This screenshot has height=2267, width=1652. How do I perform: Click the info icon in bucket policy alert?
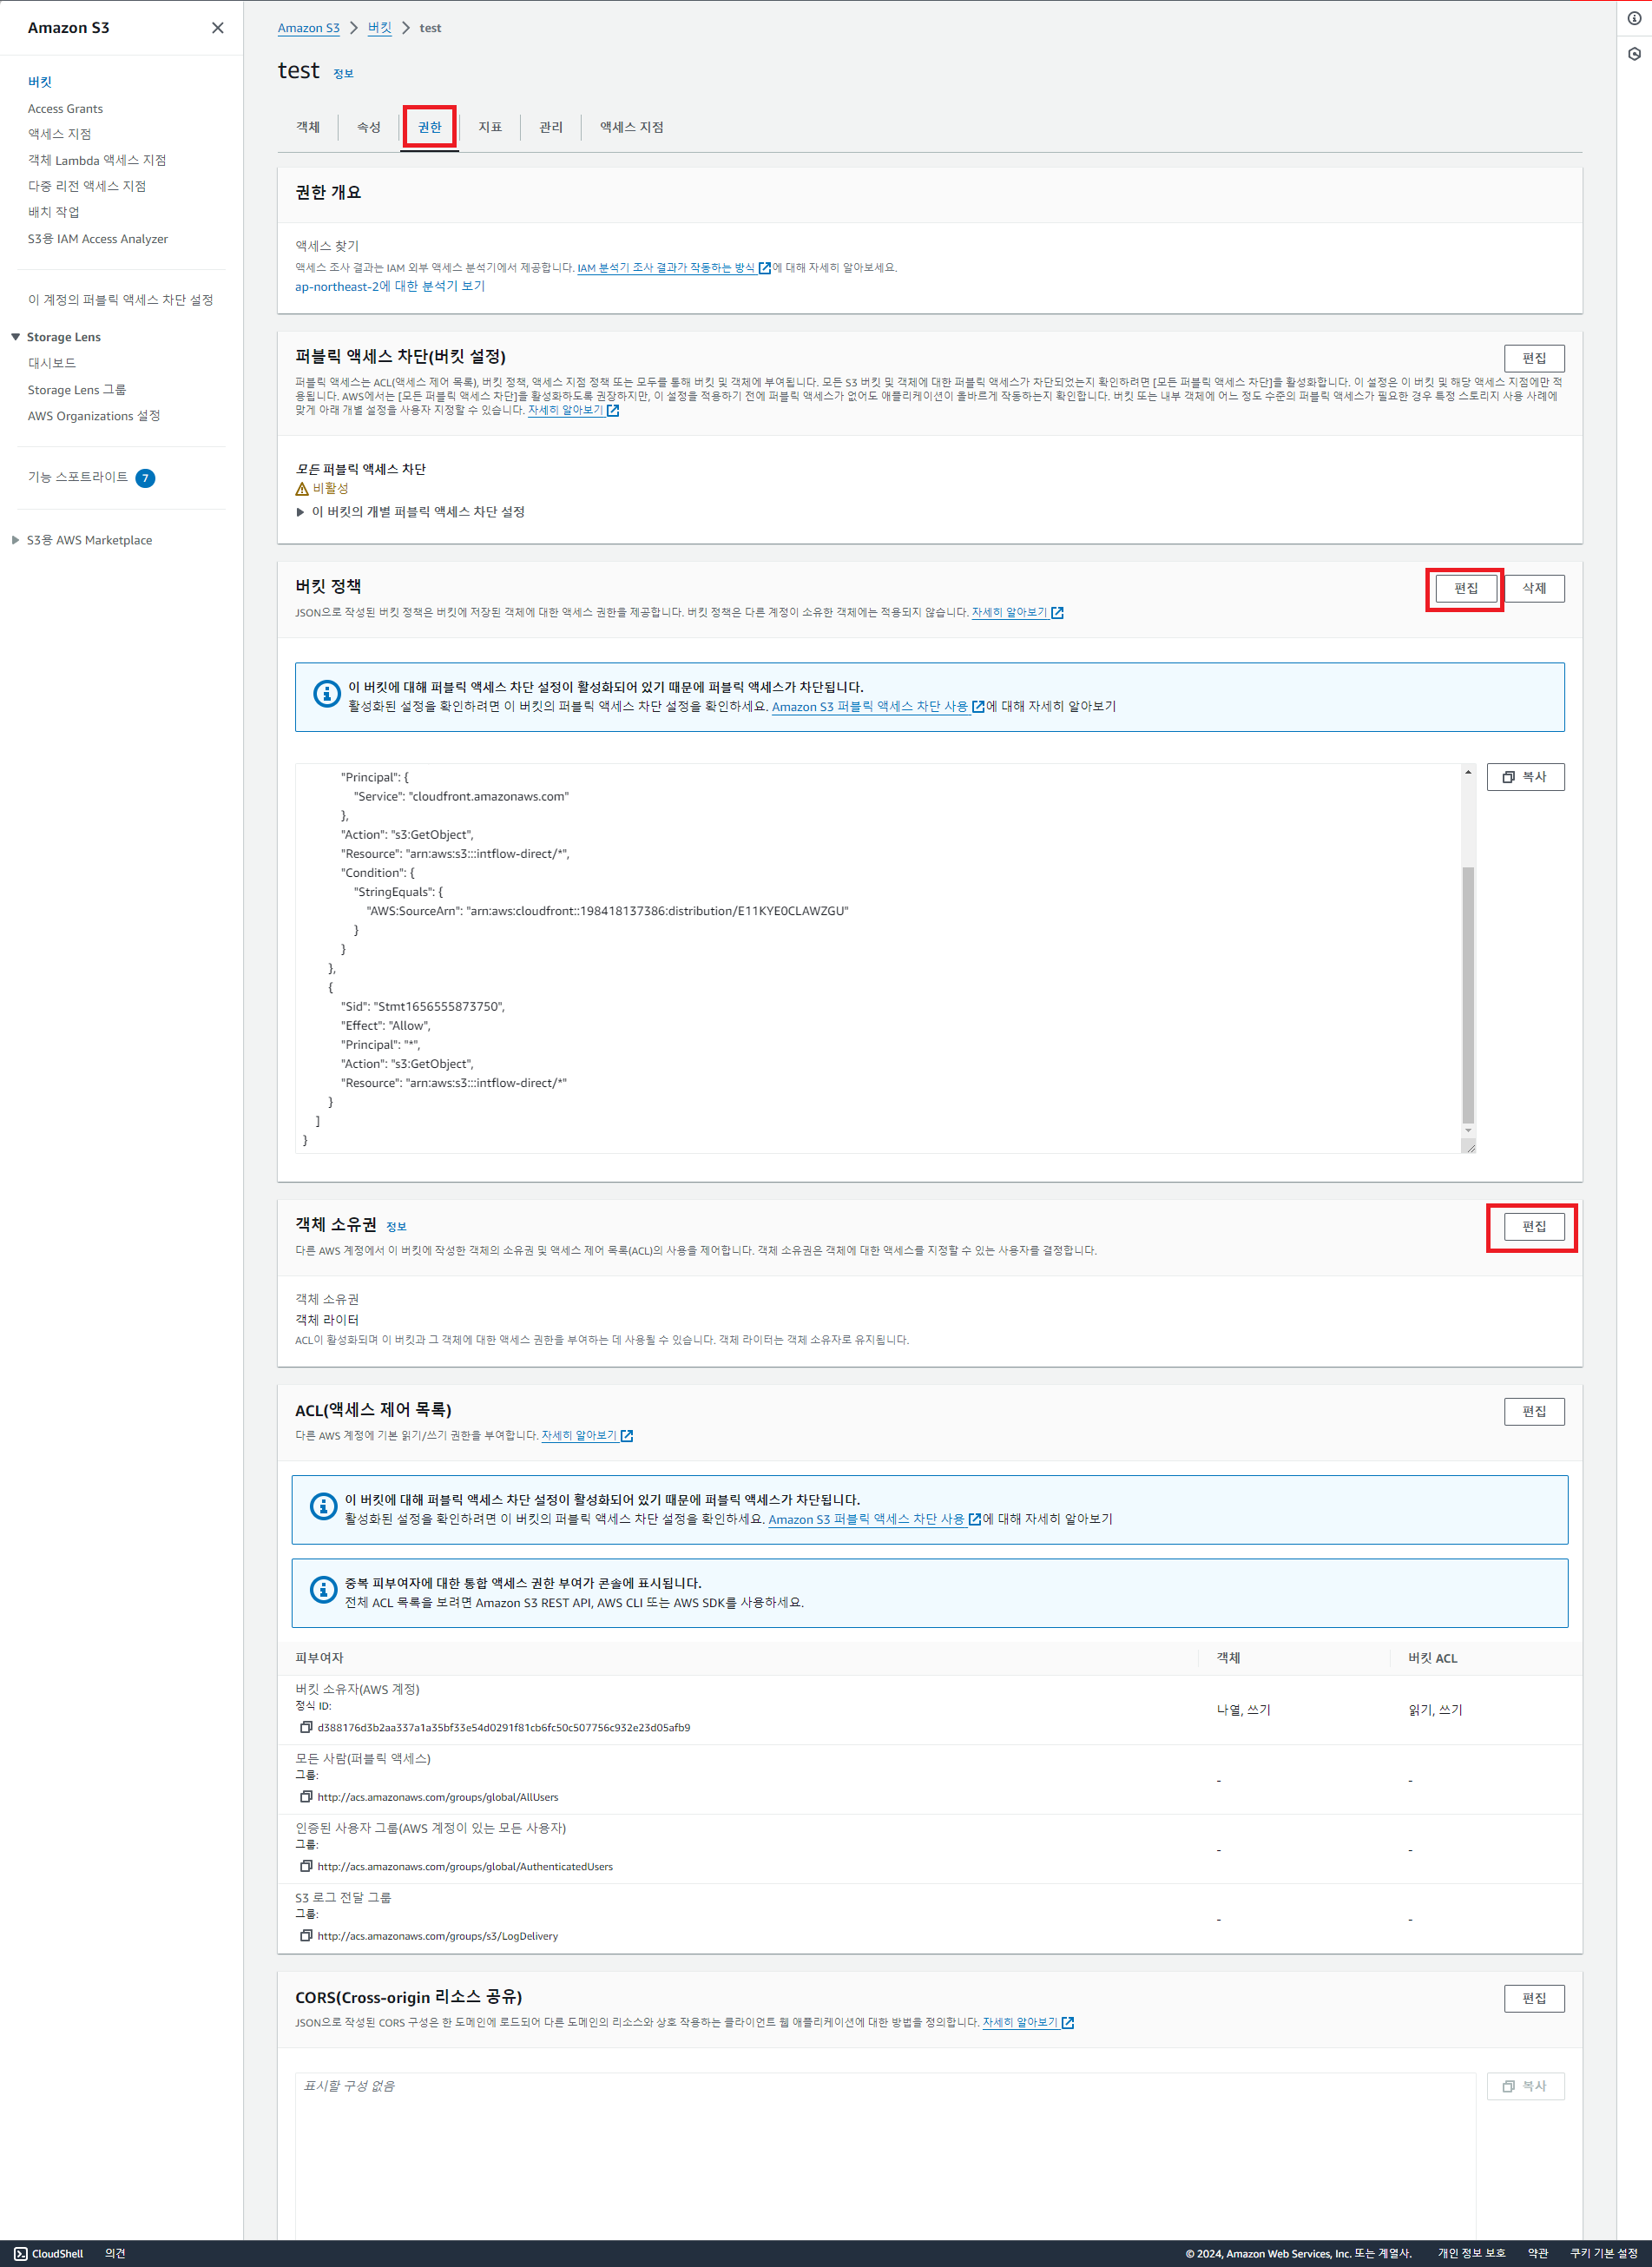point(326,693)
